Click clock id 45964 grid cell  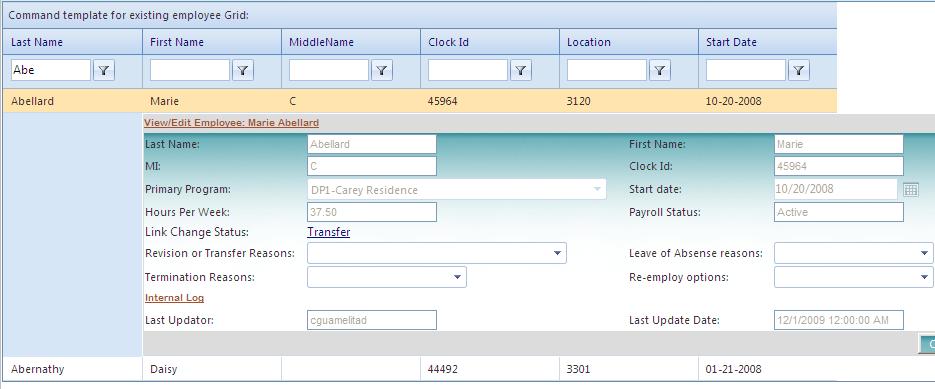pyautogui.click(x=490, y=101)
